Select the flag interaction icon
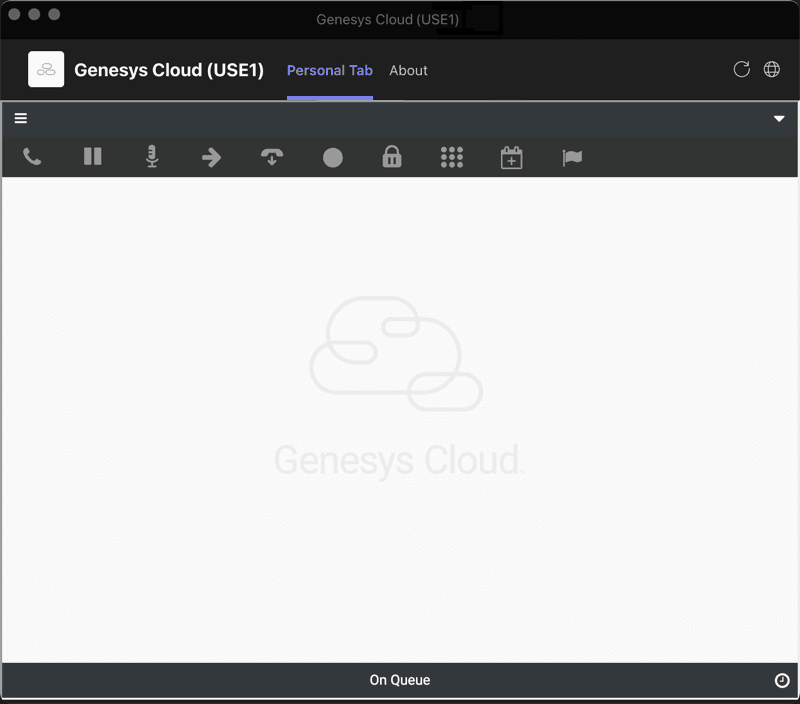Viewport: 800px width, 704px height. click(572, 157)
